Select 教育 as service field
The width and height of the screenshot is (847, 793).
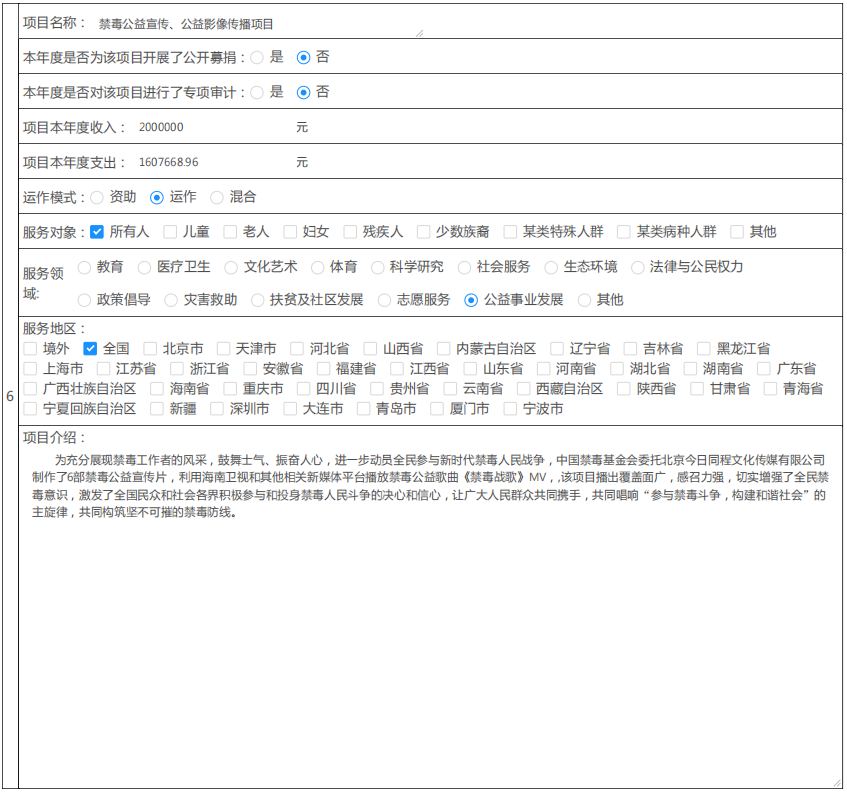84,267
